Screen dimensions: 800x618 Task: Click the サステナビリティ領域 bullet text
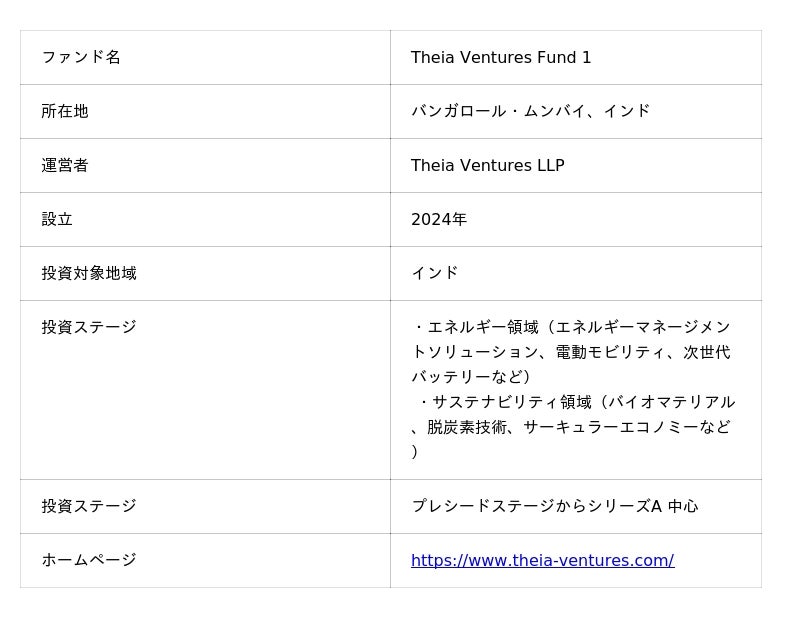[x=512, y=402]
